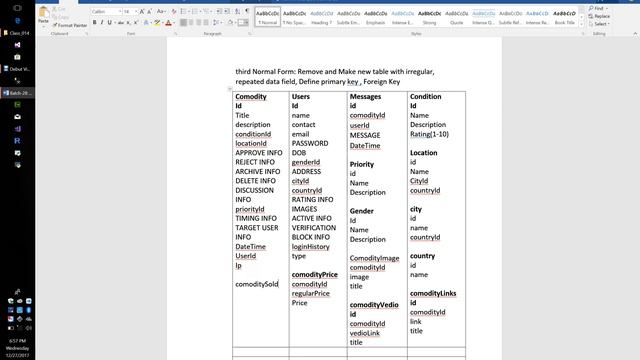Image resolution: width=640 pixels, height=360 pixels.
Task: Expand the Paste options arrow
Action: 43,26
